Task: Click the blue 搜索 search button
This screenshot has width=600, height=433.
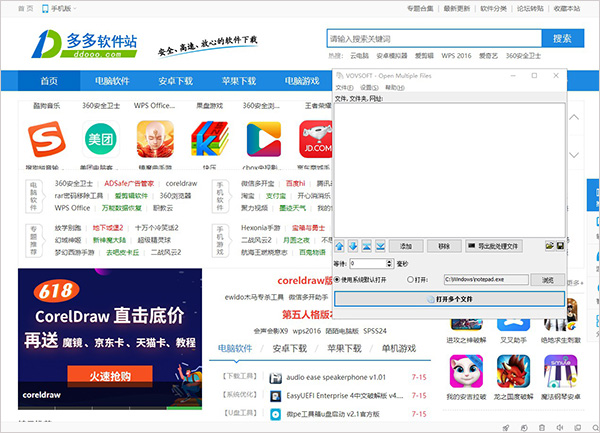Action: coord(562,39)
